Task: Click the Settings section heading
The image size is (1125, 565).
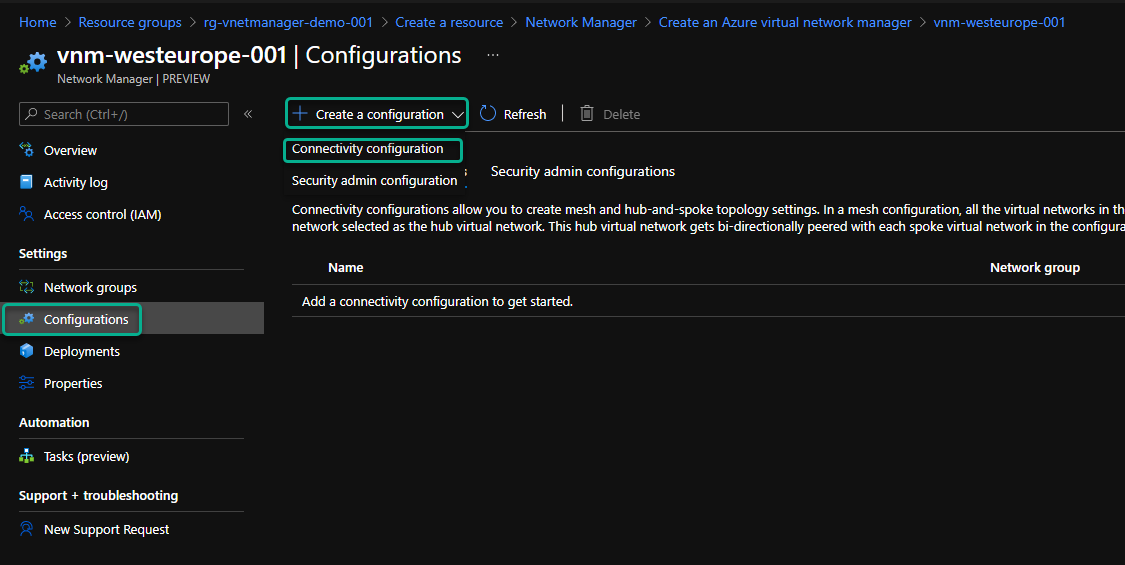Action: [x=43, y=253]
